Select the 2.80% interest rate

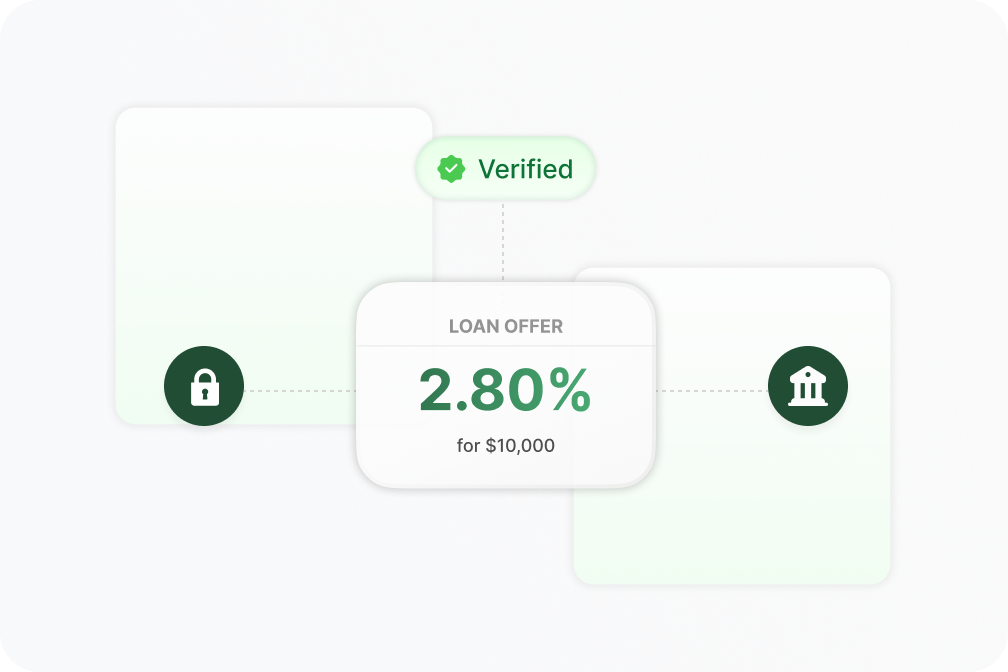pyautogui.click(x=505, y=390)
